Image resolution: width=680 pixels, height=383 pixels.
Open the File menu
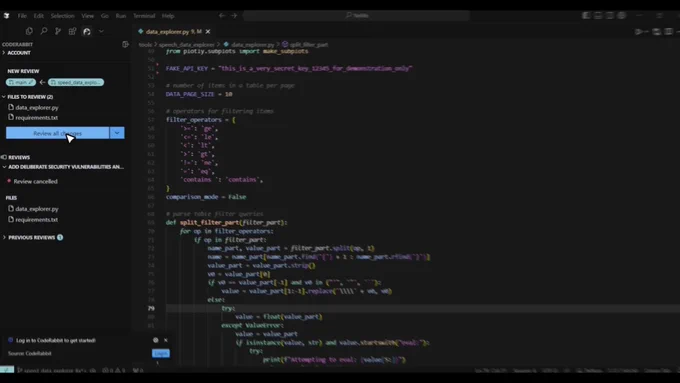pos(22,16)
